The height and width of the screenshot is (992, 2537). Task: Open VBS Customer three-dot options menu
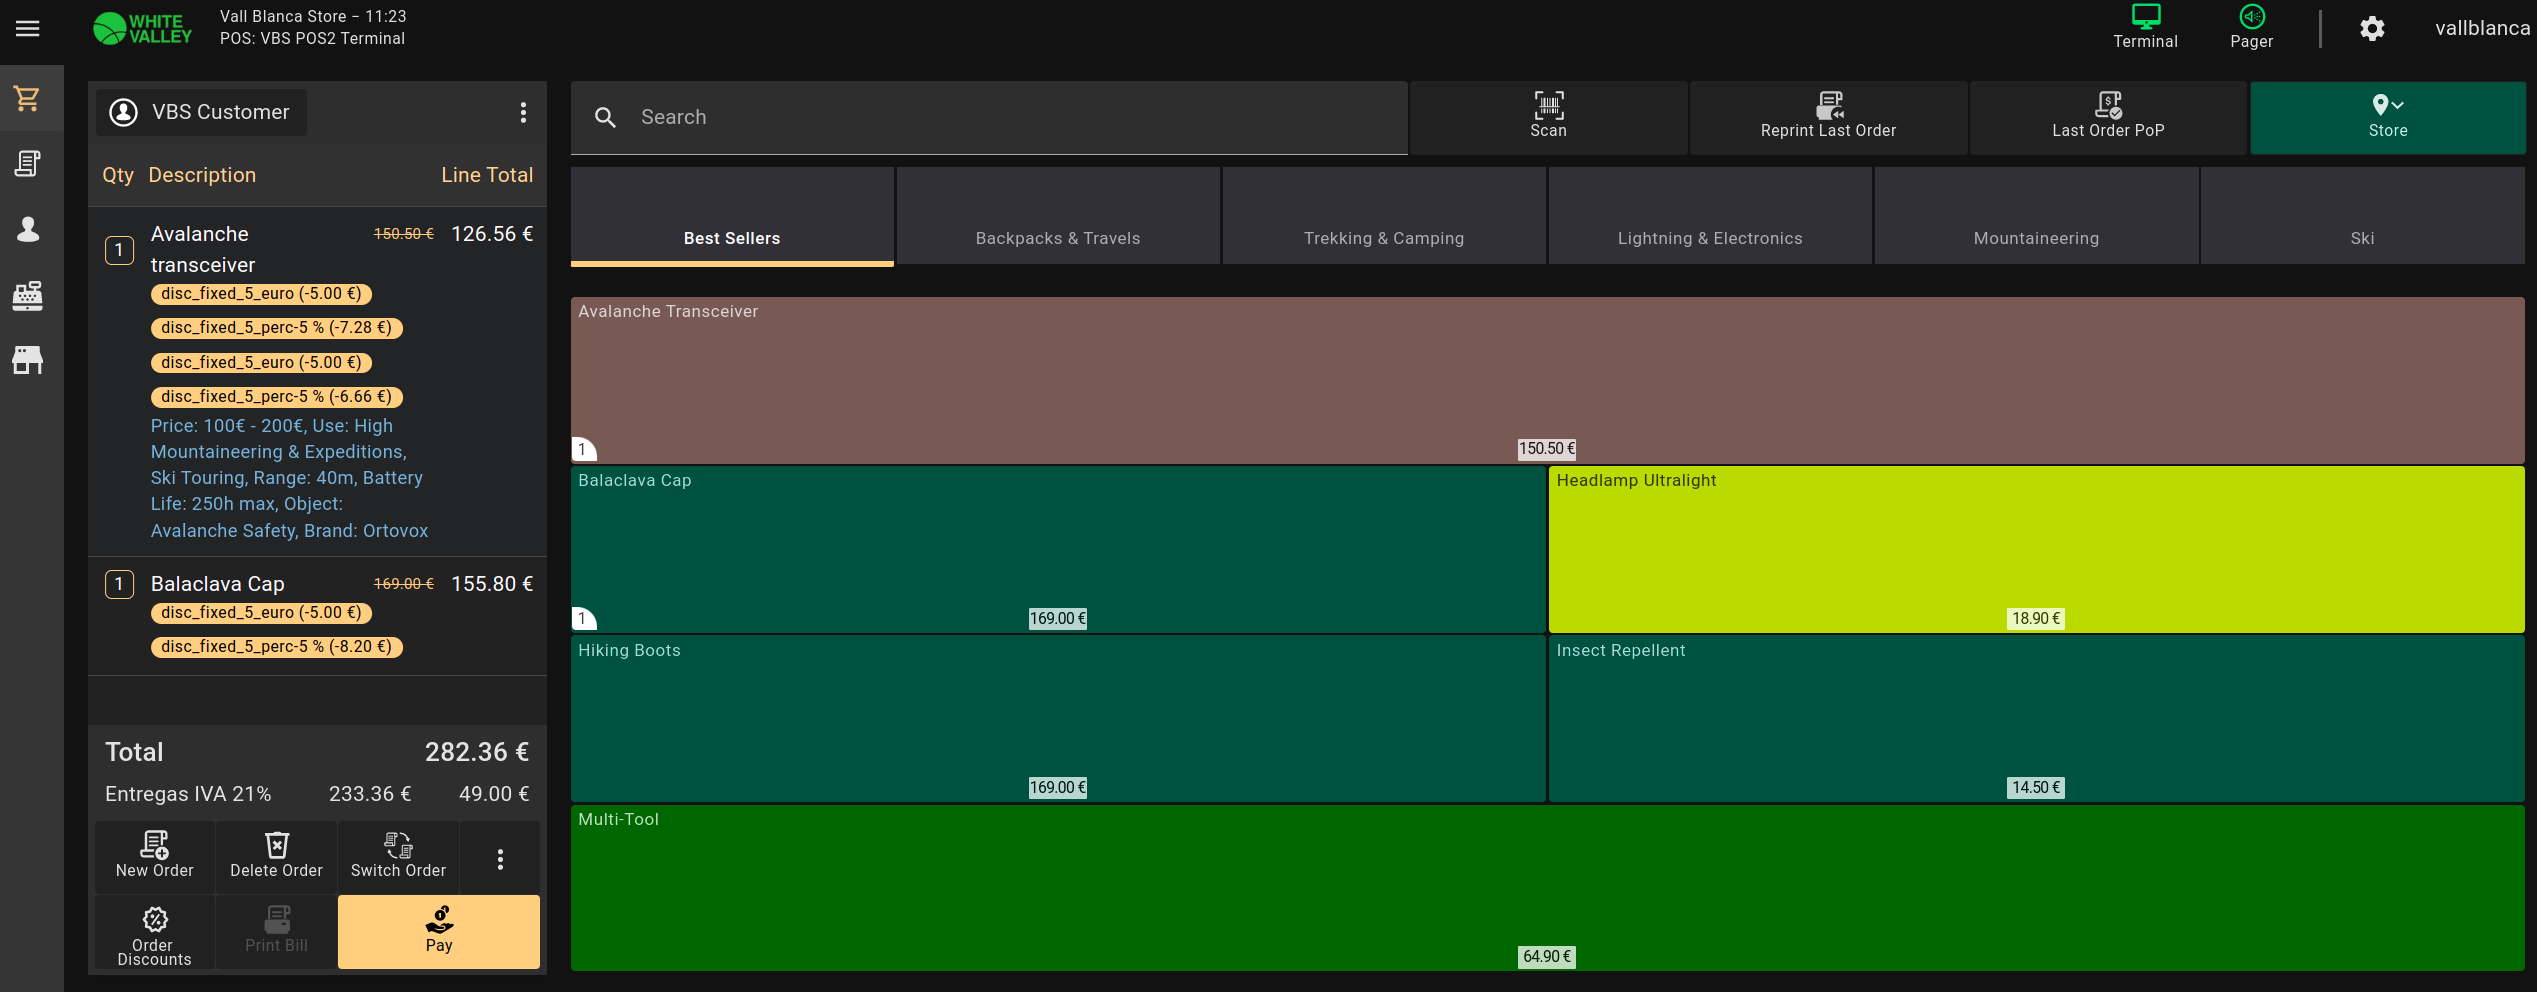click(x=523, y=113)
